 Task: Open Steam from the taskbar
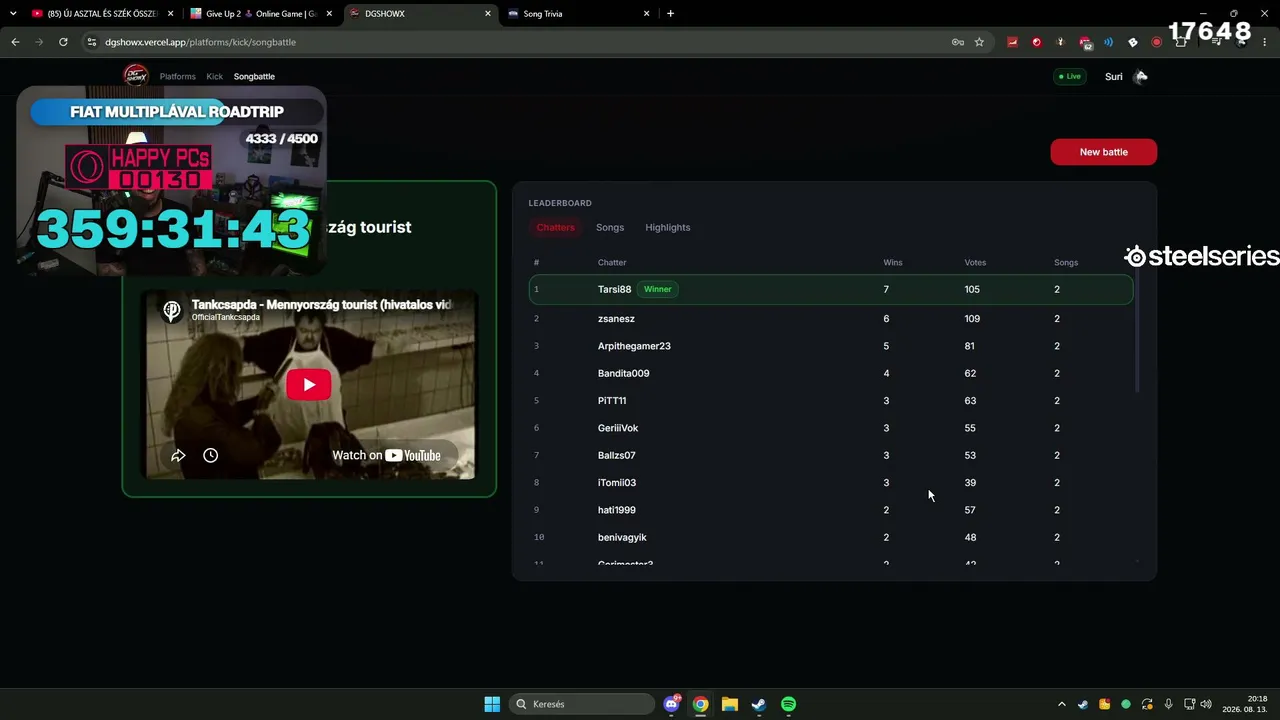(759, 704)
